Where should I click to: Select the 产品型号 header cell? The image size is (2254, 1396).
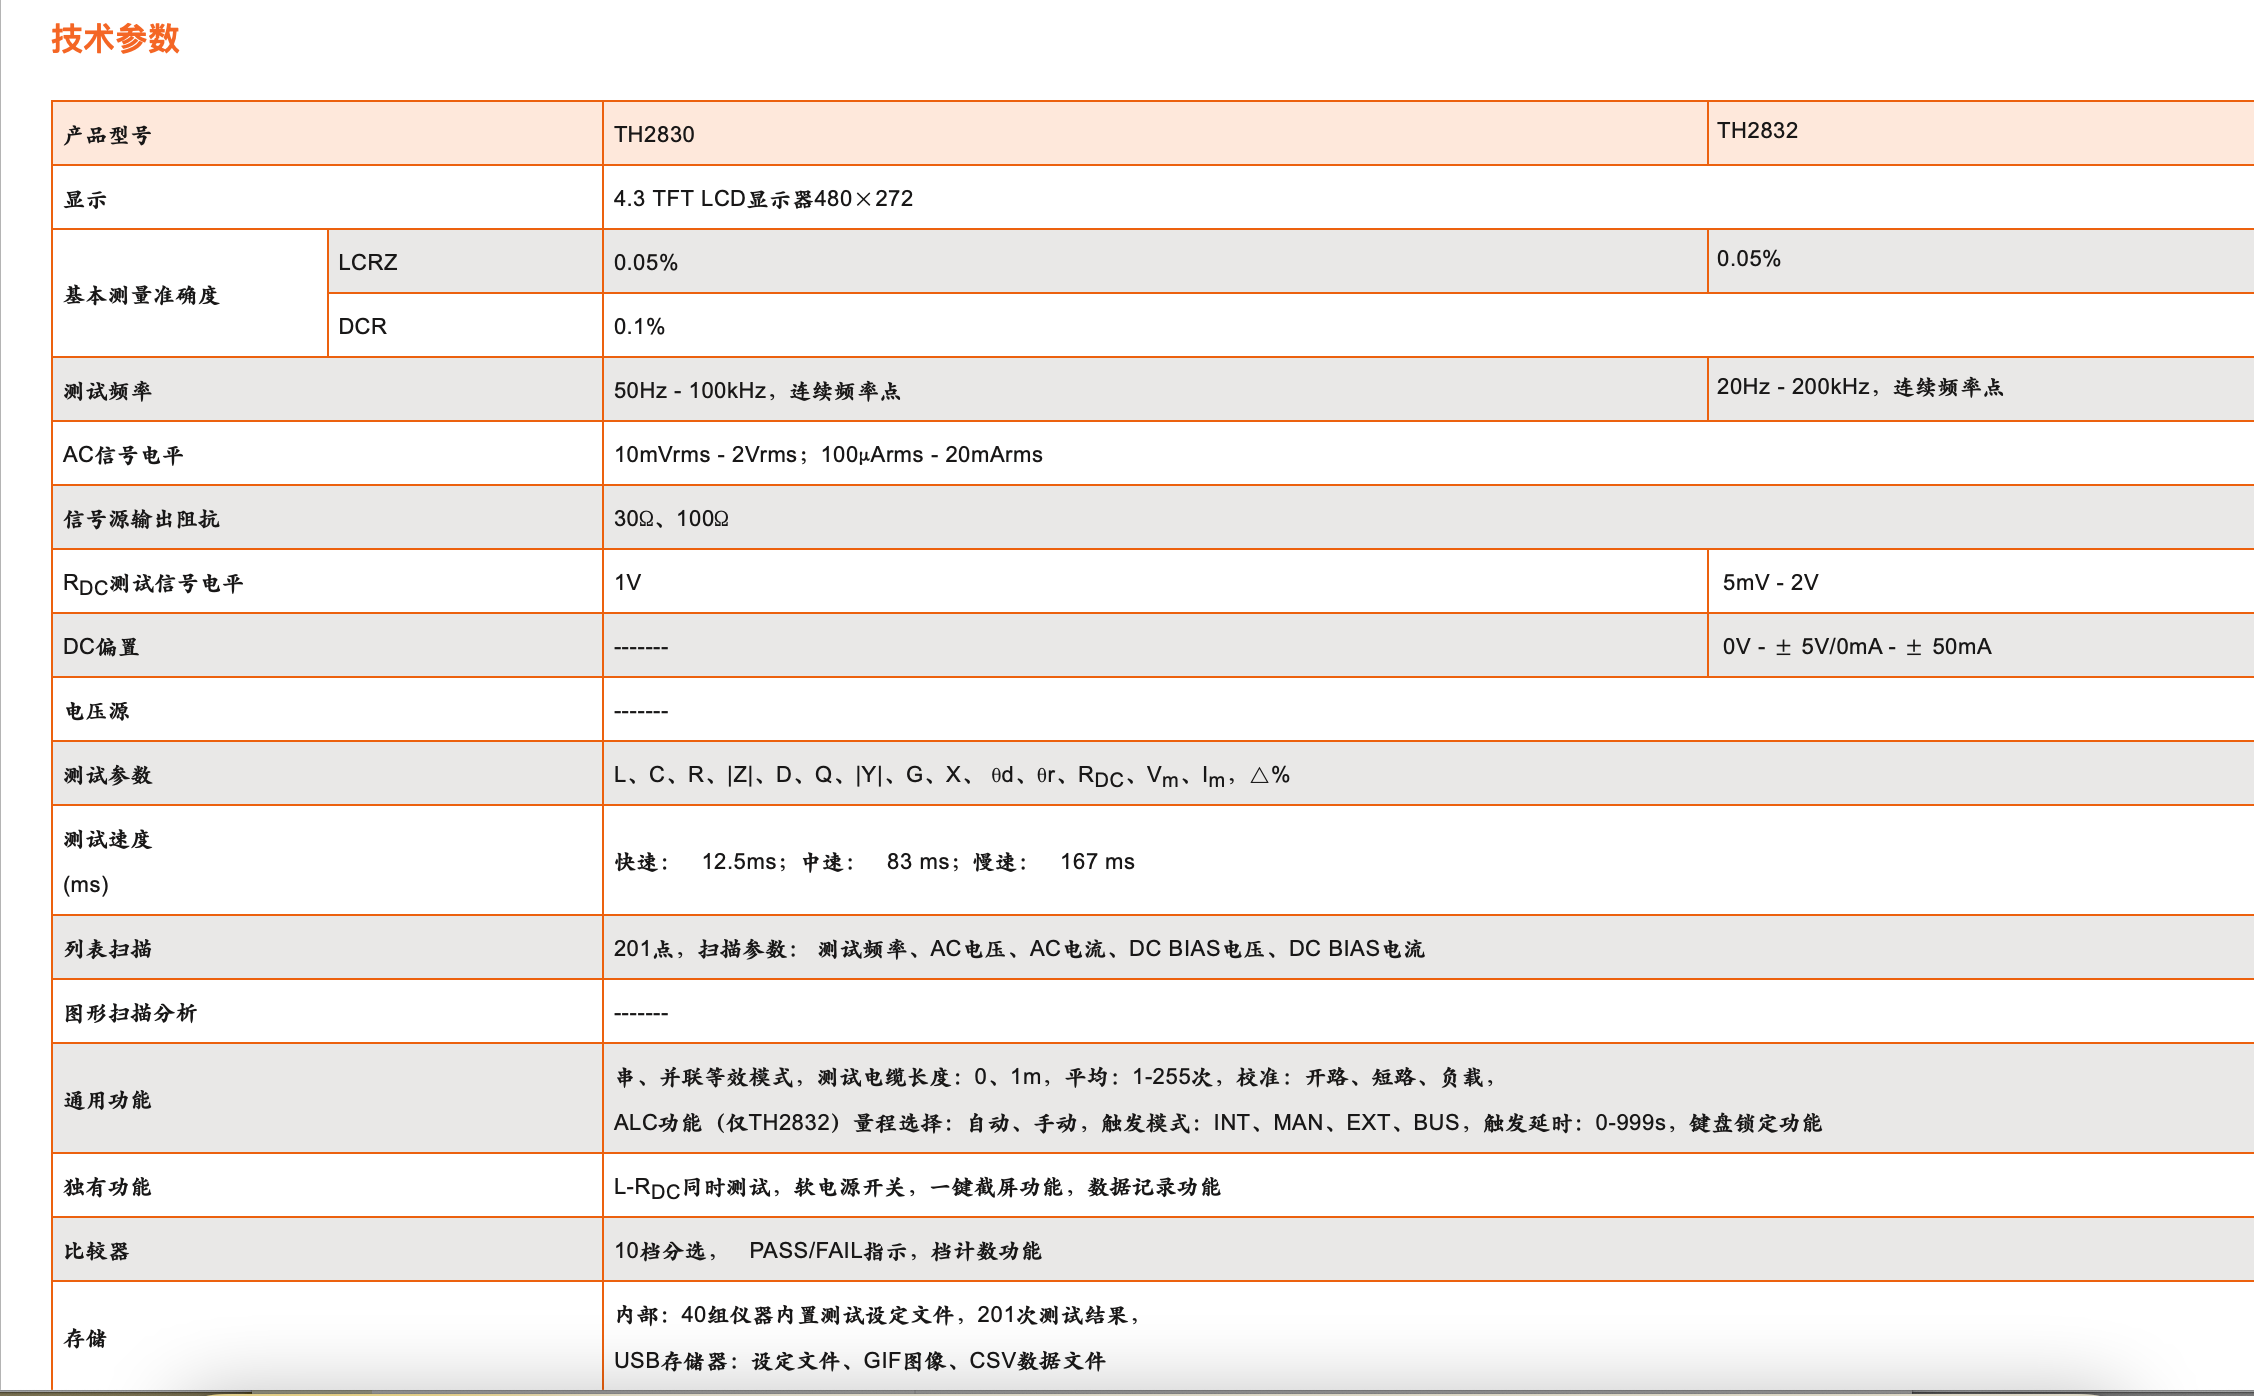tap(327, 133)
